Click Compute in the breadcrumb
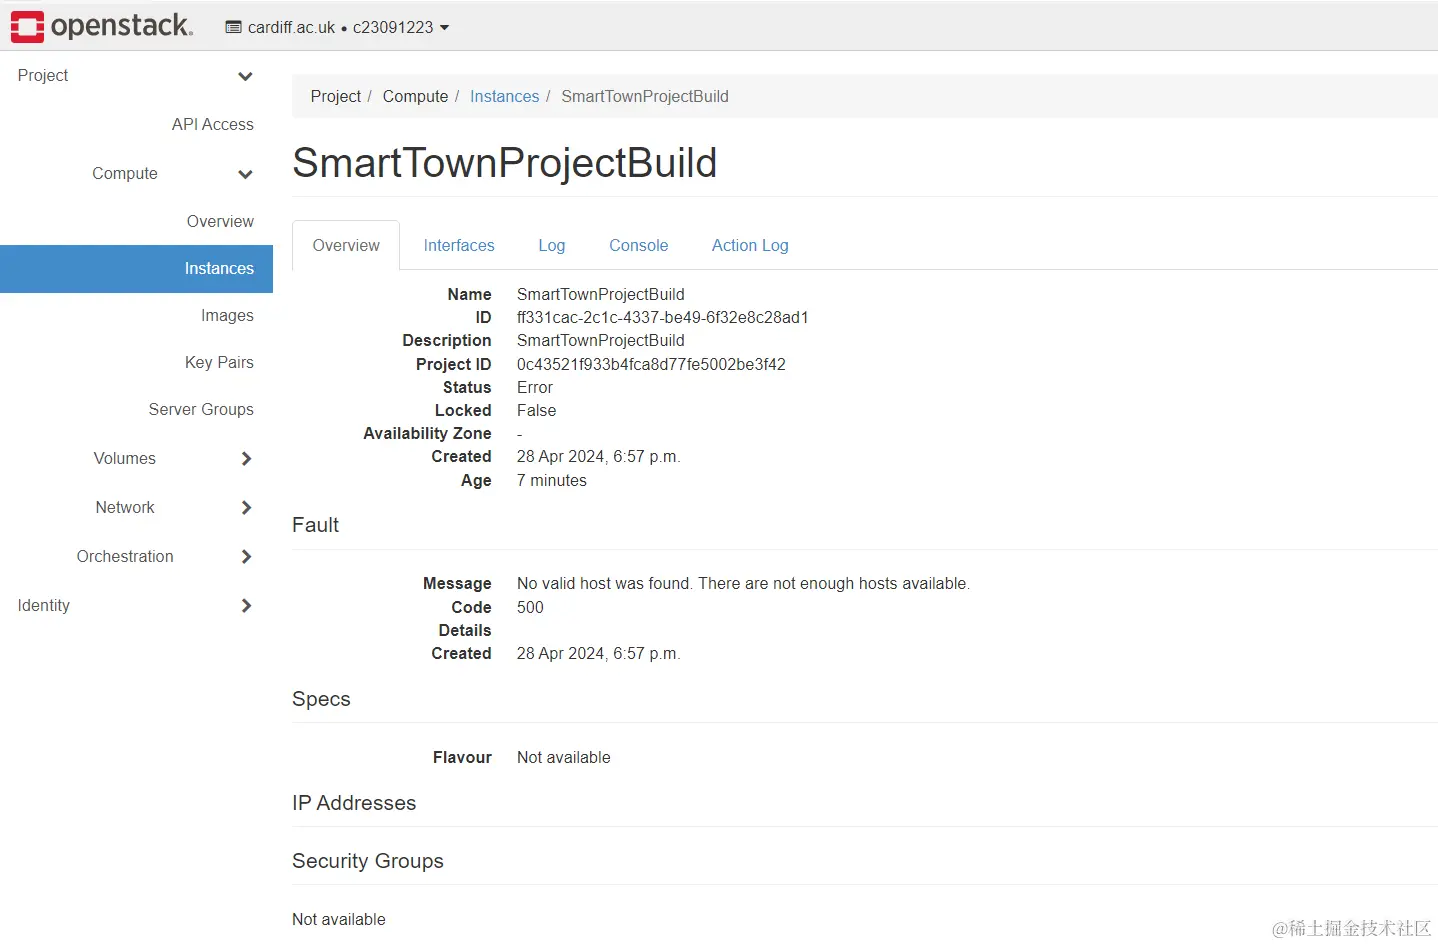Image resolution: width=1438 pixels, height=945 pixels. (x=415, y=96)
